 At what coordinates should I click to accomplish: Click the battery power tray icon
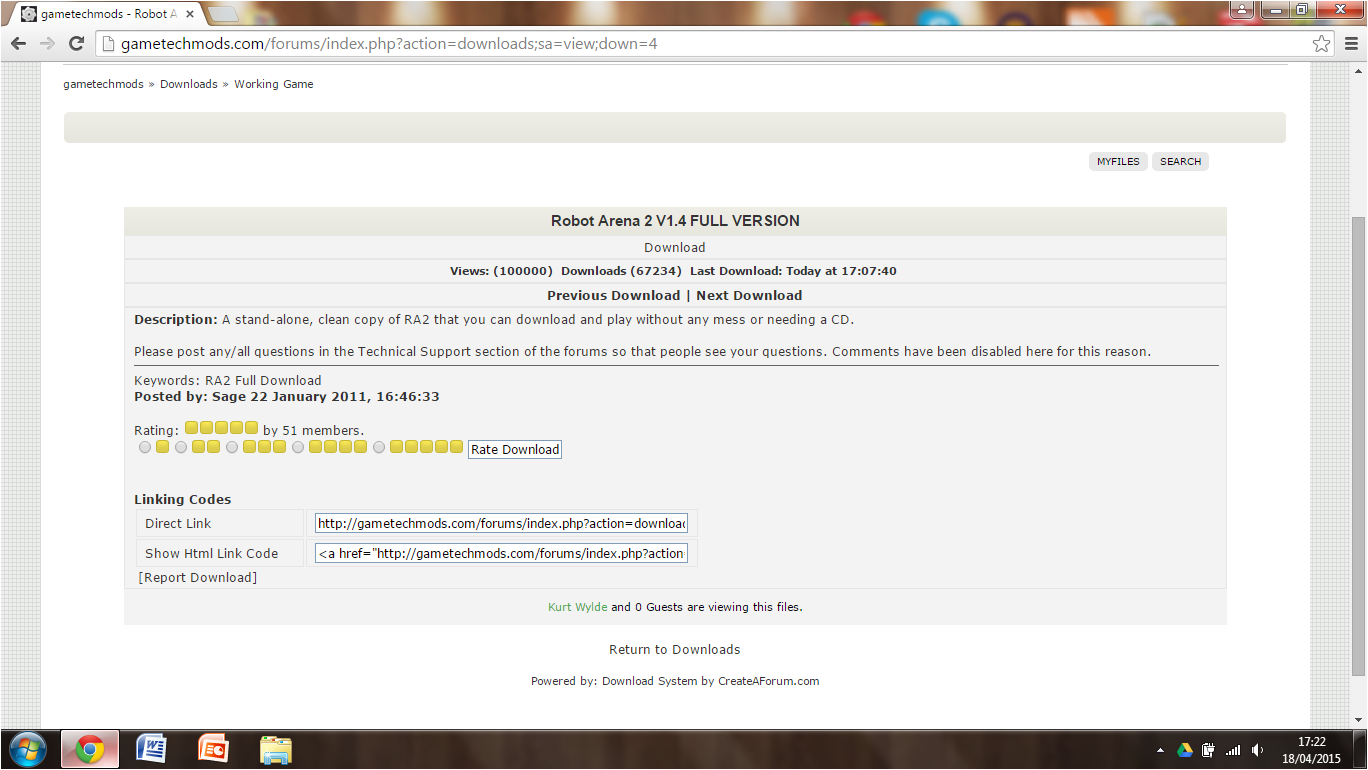1209,749
